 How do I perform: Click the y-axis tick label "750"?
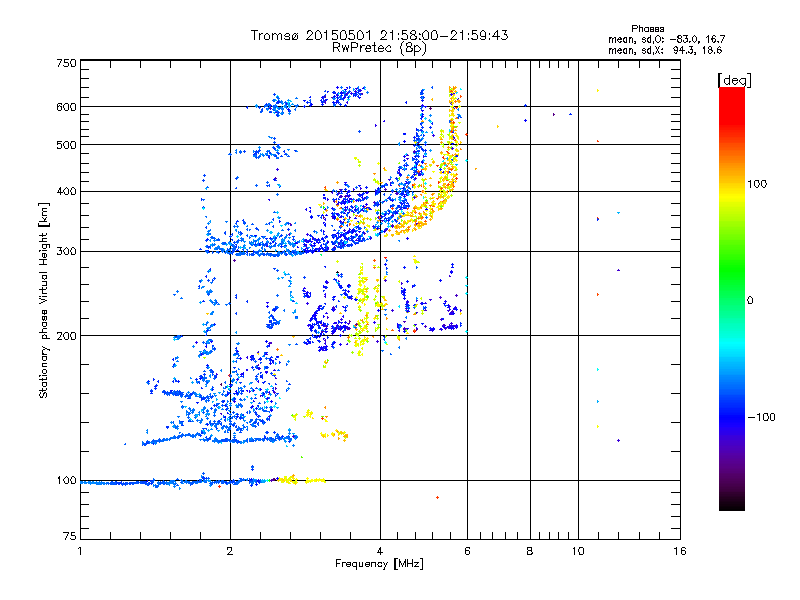(x=67, y=63)
